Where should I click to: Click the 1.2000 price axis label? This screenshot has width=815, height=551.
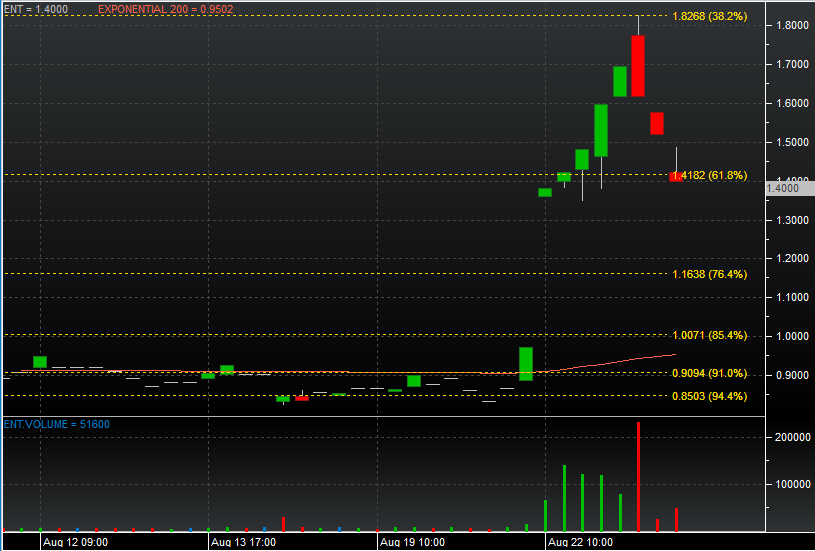tap(792, 258)
